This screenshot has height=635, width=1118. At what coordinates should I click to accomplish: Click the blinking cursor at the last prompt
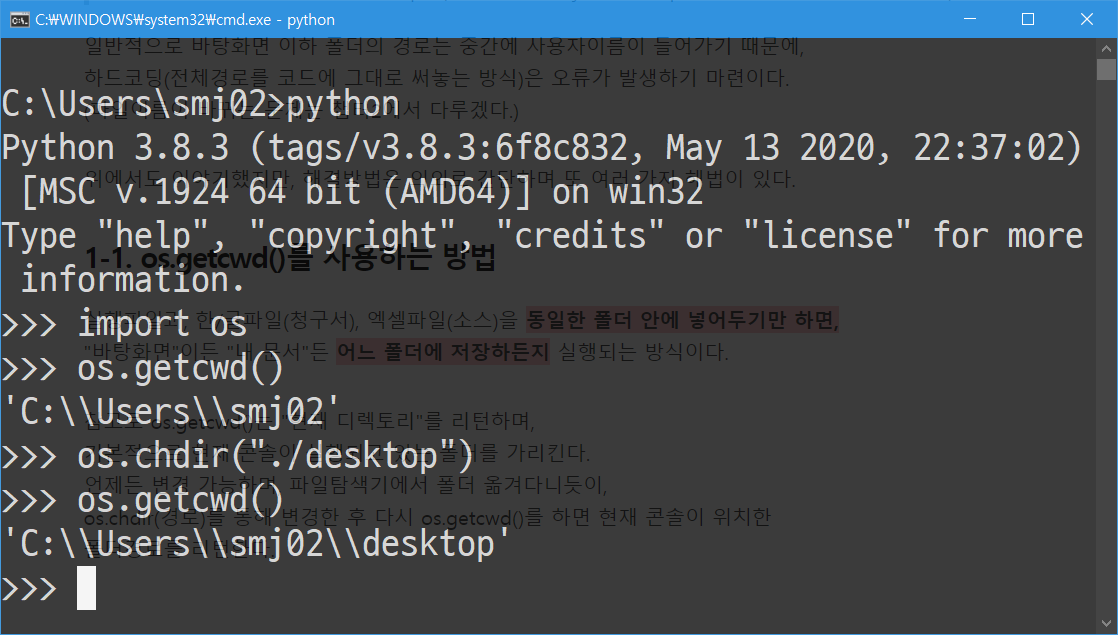point(86,588)
